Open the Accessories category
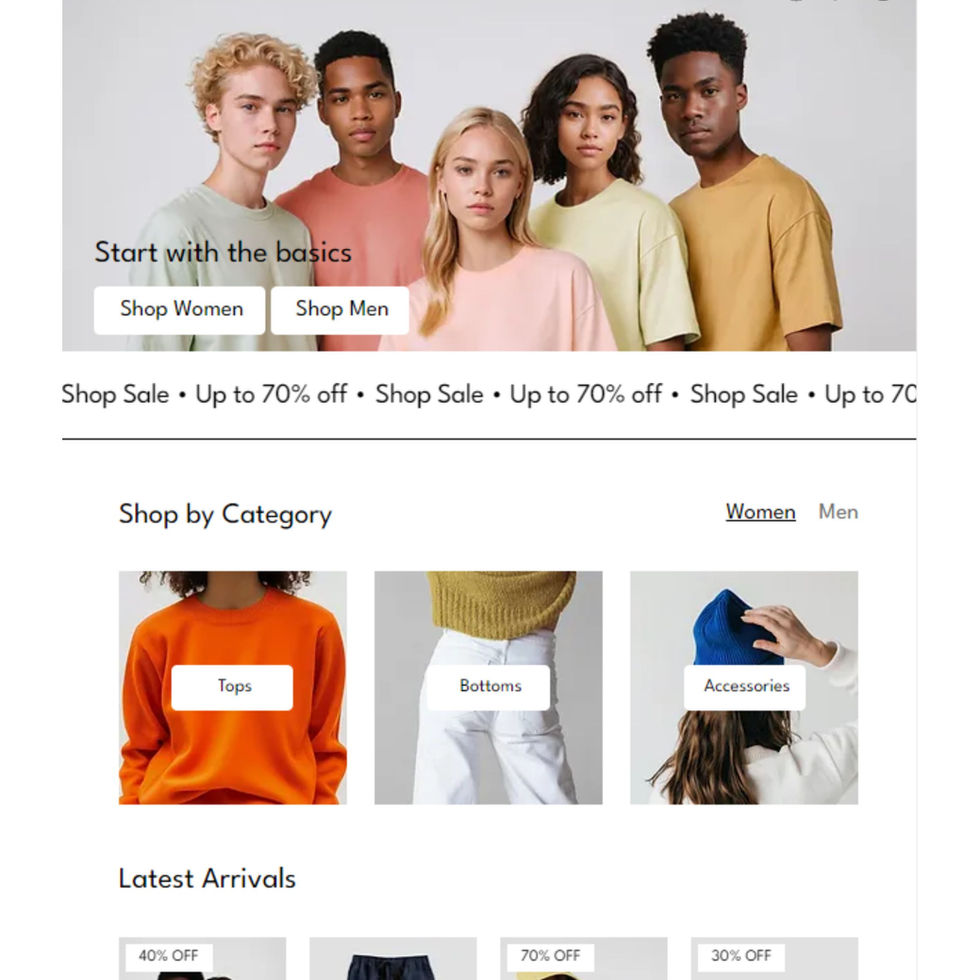Image resolution: width=980 pixels, height=980 pixels. 744,688
